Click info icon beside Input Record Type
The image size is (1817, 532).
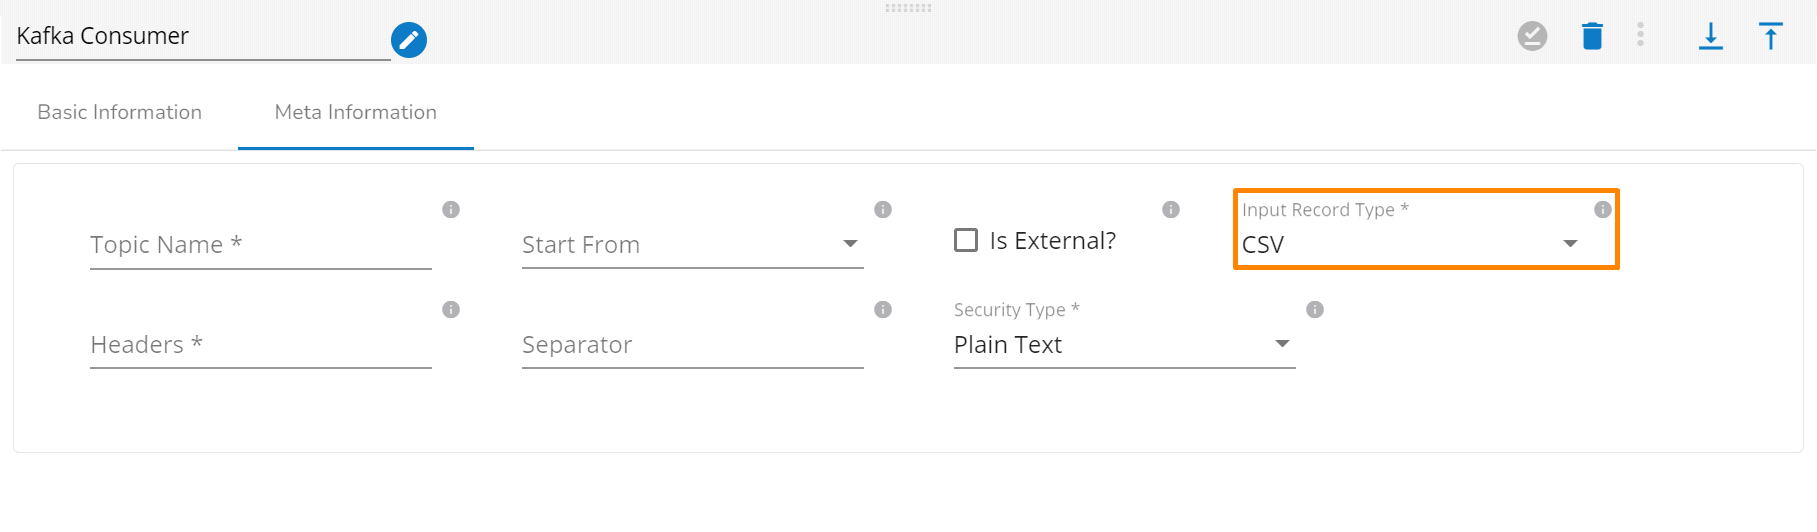tap(1602, 209)
